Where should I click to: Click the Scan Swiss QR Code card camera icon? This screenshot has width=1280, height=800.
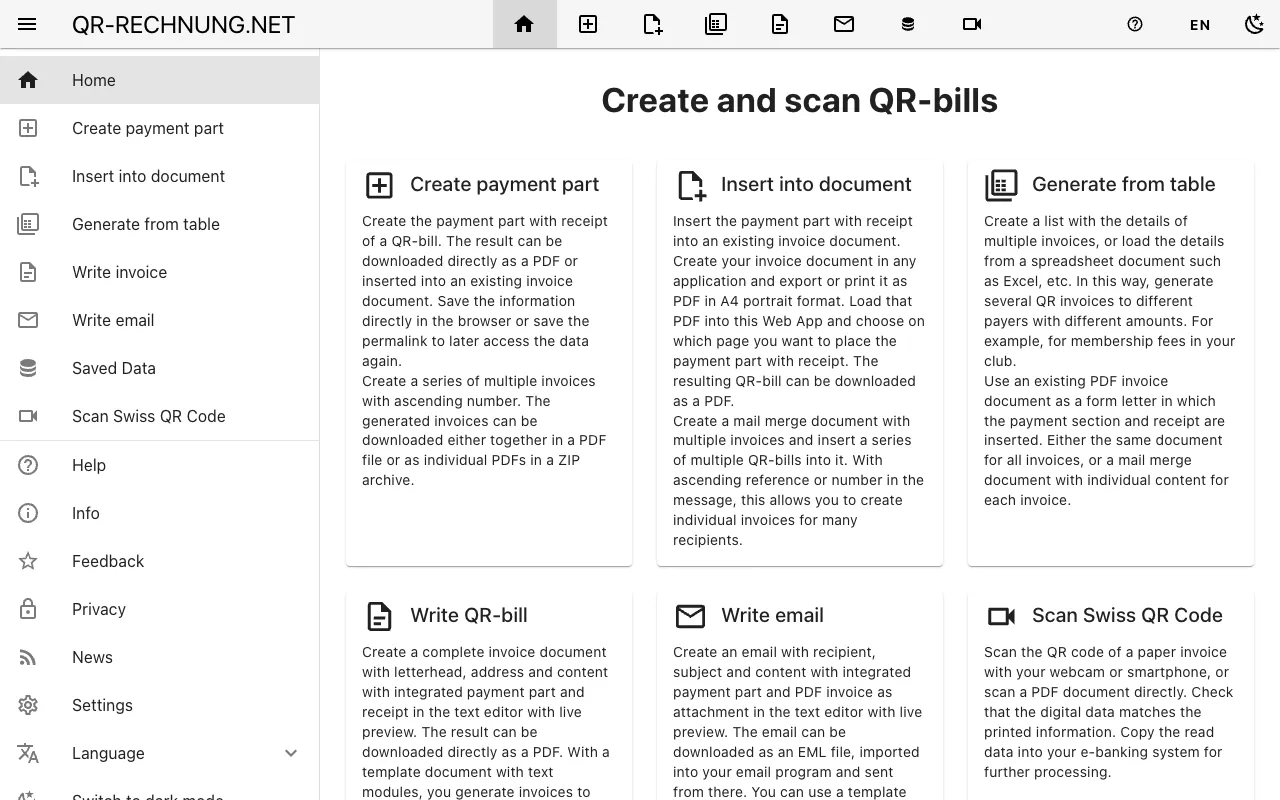pyautogui.click(x=1001, y=616)
